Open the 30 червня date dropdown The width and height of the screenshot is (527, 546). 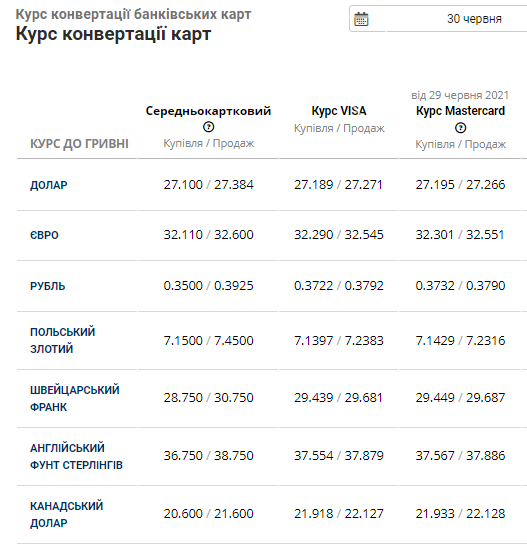pyautogui.click(x=438, y=19)
